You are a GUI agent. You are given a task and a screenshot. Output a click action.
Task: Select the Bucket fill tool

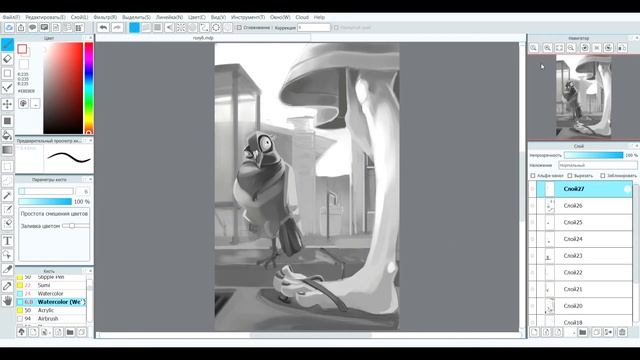coord(7,135)
